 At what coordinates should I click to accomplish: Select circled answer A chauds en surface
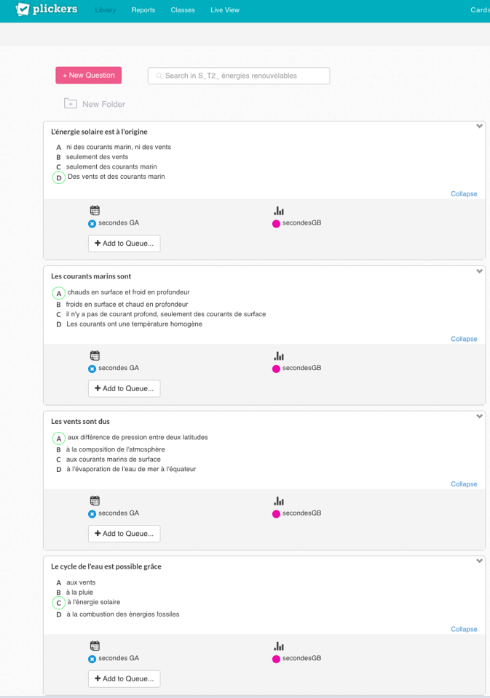59,293
